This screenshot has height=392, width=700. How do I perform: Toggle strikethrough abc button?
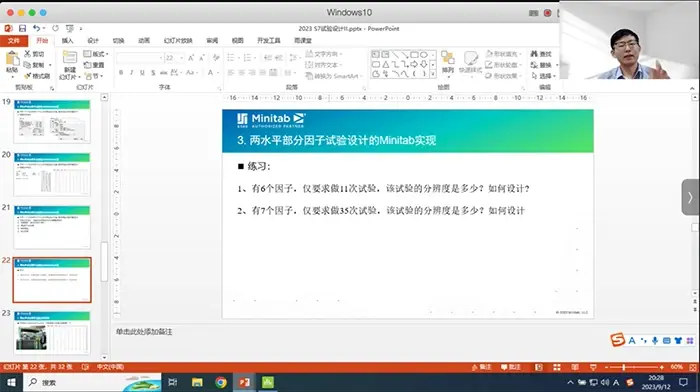163,72
